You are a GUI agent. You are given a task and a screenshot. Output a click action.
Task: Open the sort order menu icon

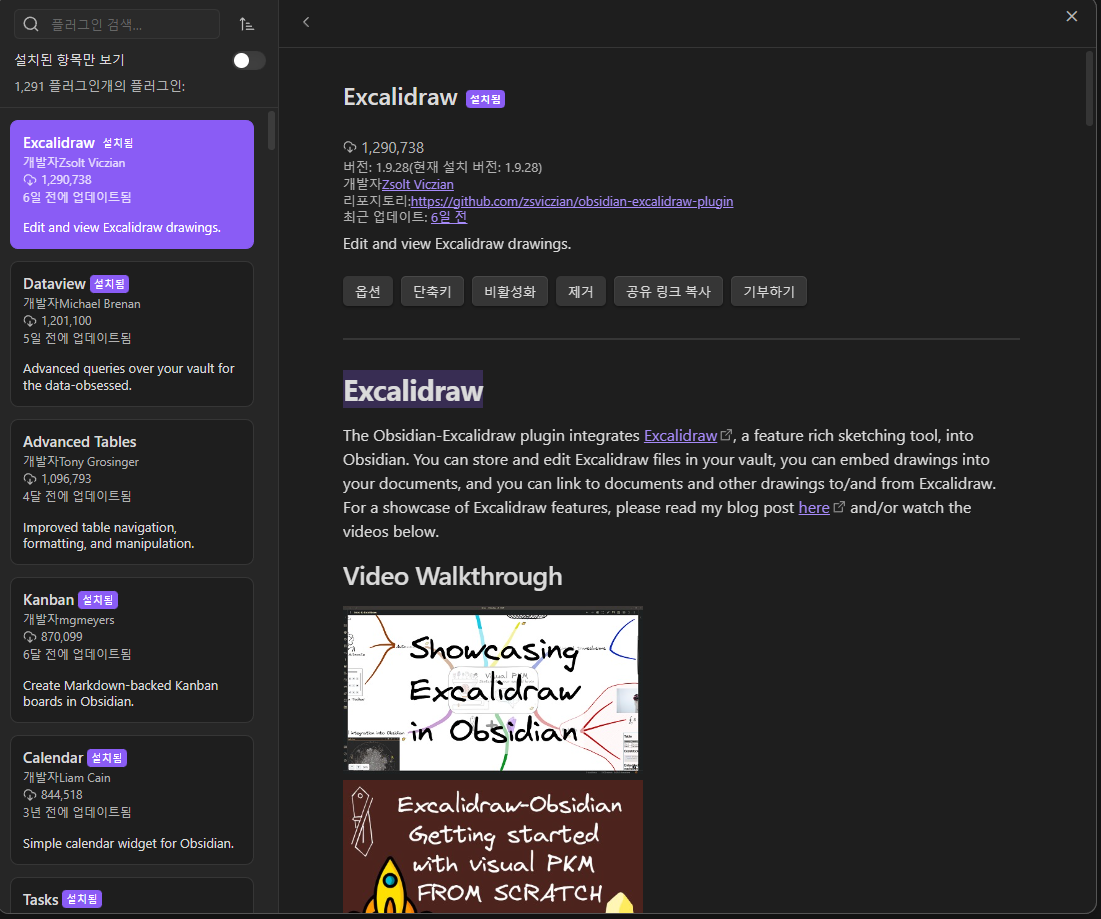(246, 25)
